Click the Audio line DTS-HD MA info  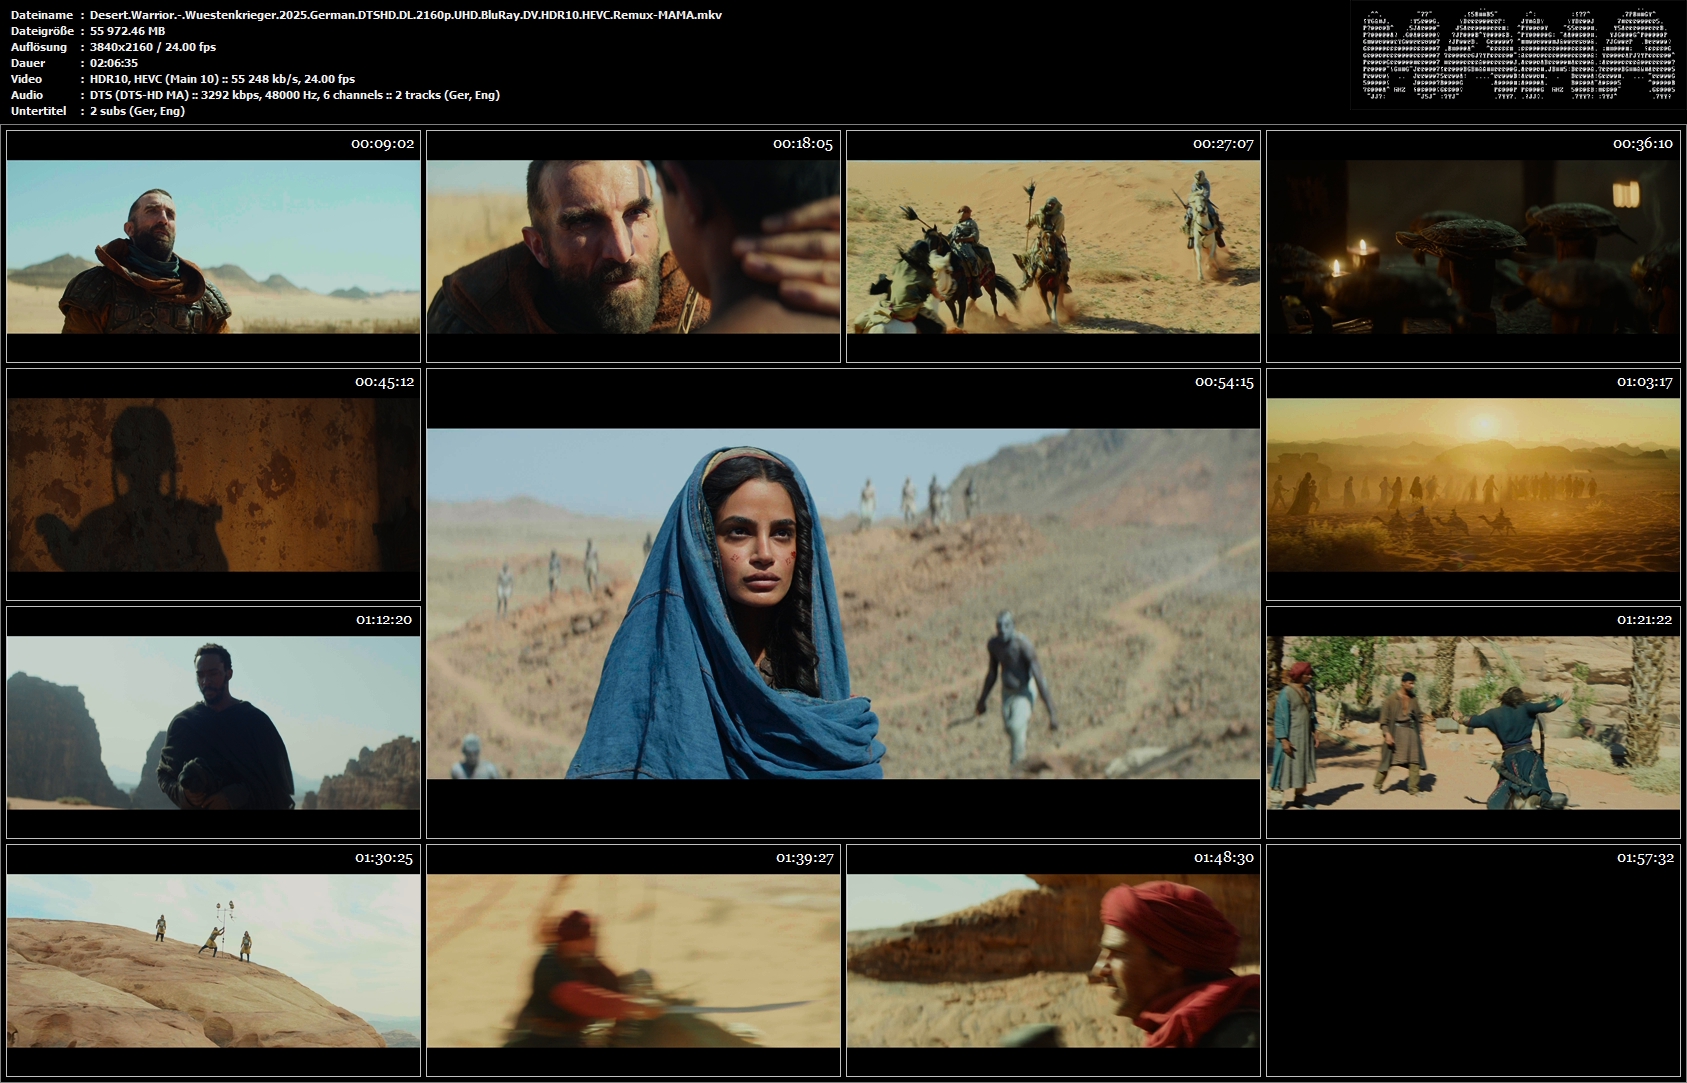295,95
